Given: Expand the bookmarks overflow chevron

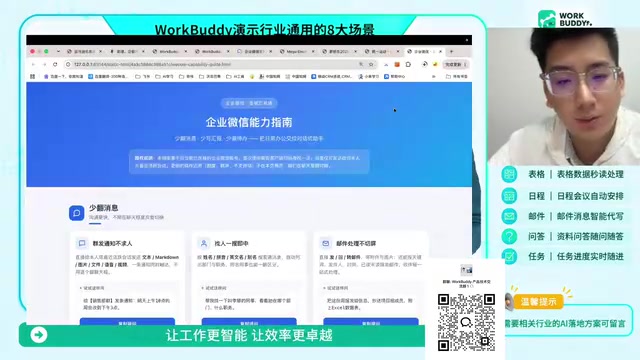Looking at the screenshot, I should pos(433,76).
